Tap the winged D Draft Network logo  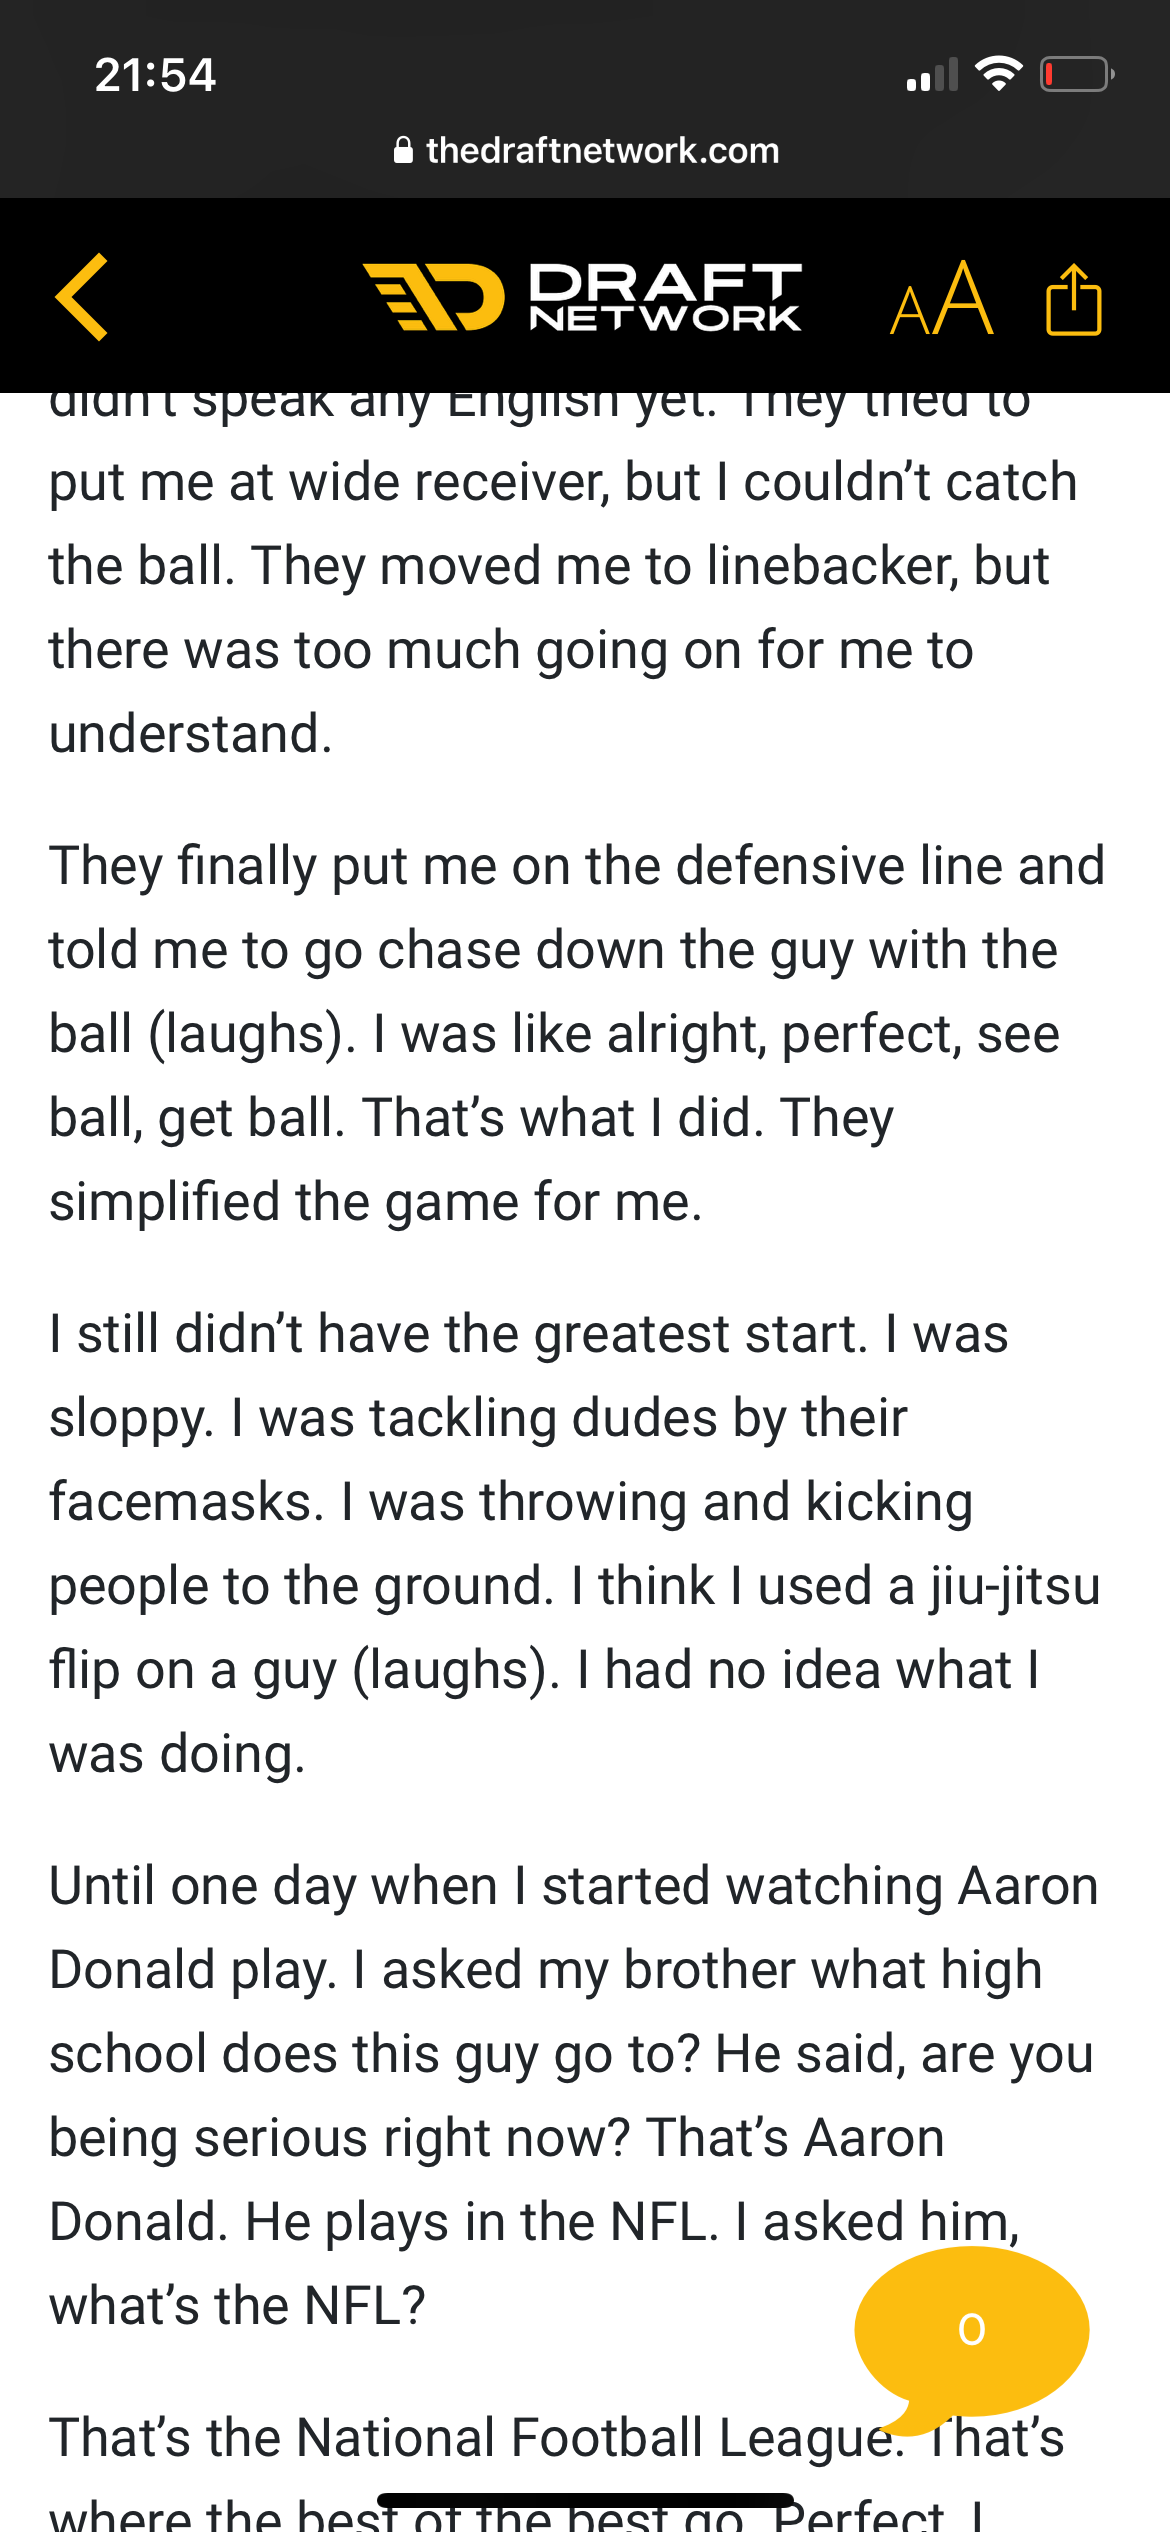(x=434, y=297)
